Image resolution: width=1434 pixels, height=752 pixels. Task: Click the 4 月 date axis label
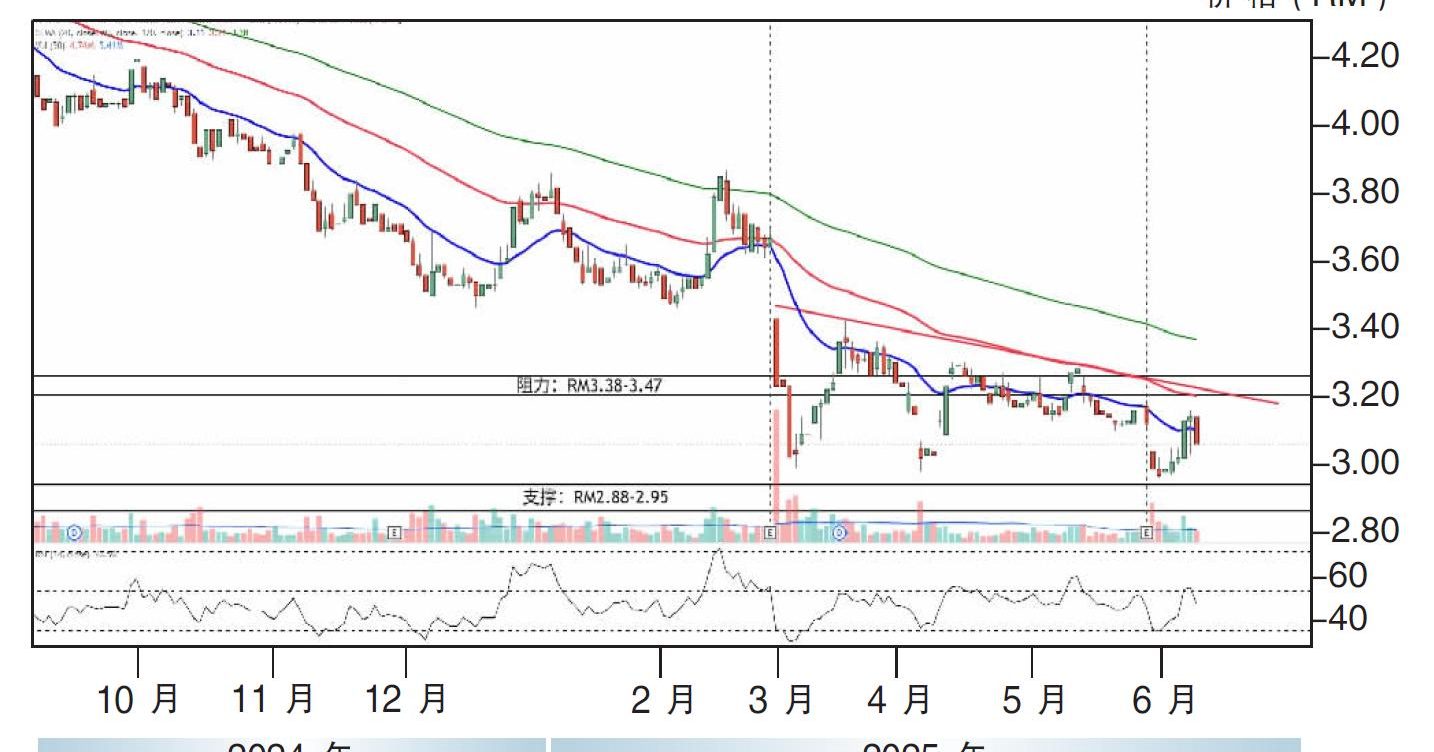tap(898, 699)
